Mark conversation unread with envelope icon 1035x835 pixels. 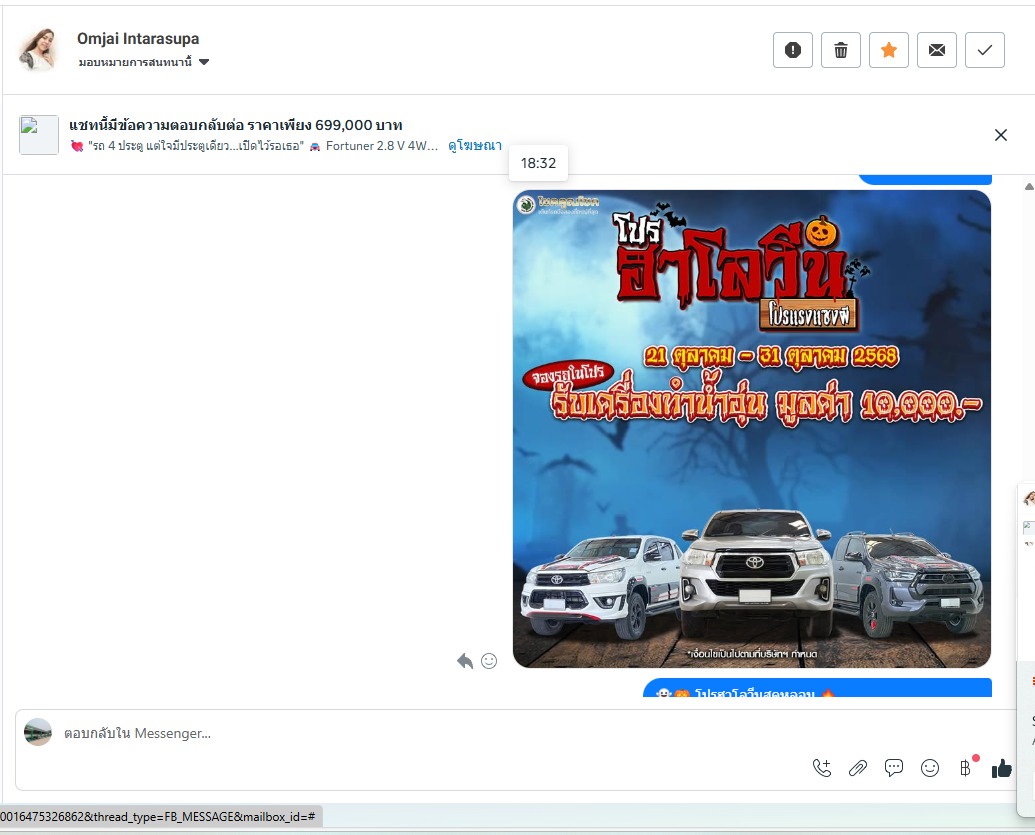(937, 50)
